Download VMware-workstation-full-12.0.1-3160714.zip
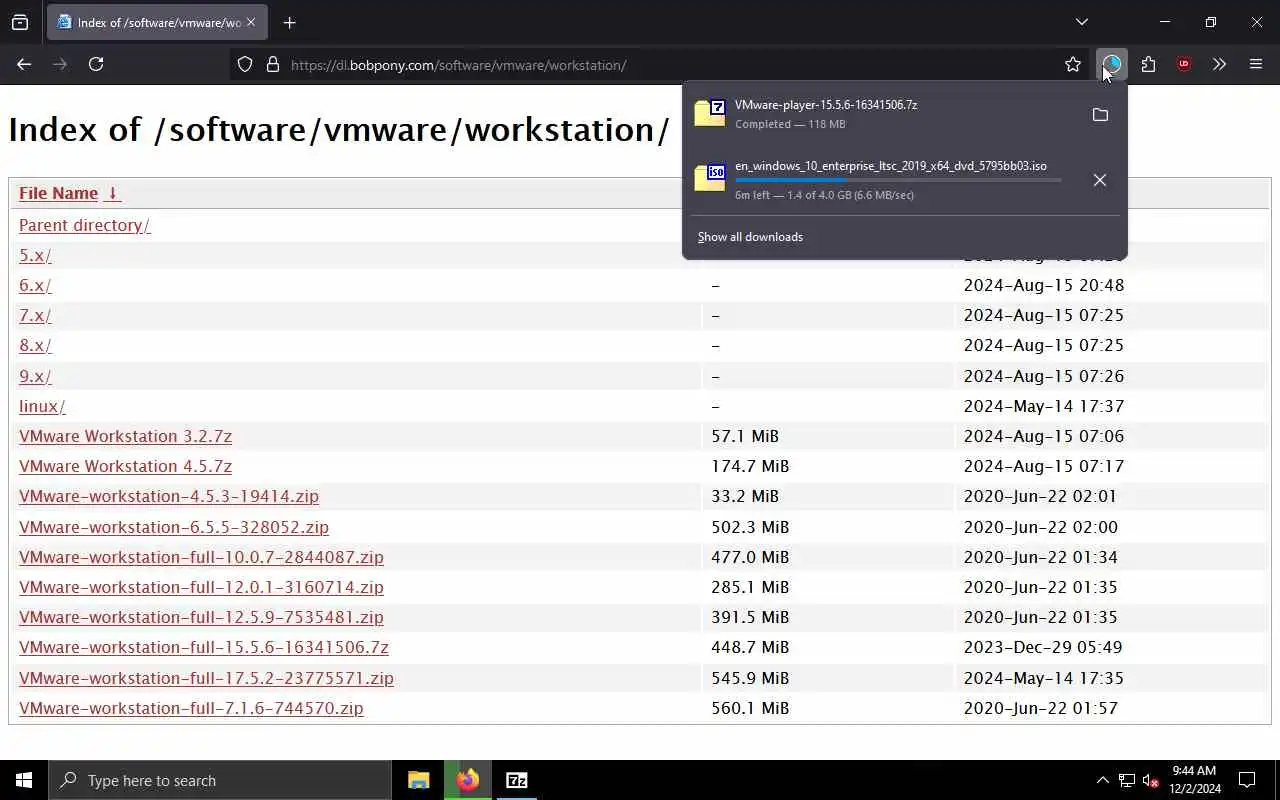 pyautogui.click(x=201, y=587)
